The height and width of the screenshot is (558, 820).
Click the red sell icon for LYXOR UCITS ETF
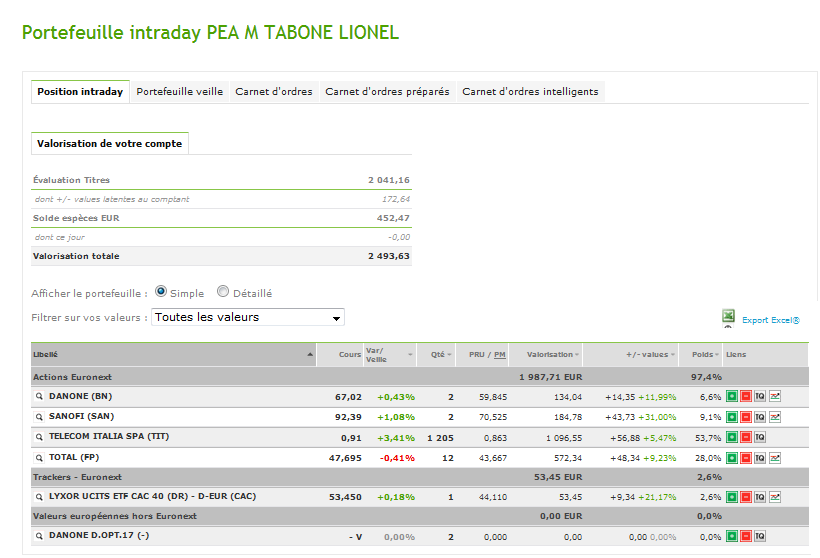coord(746,497)
